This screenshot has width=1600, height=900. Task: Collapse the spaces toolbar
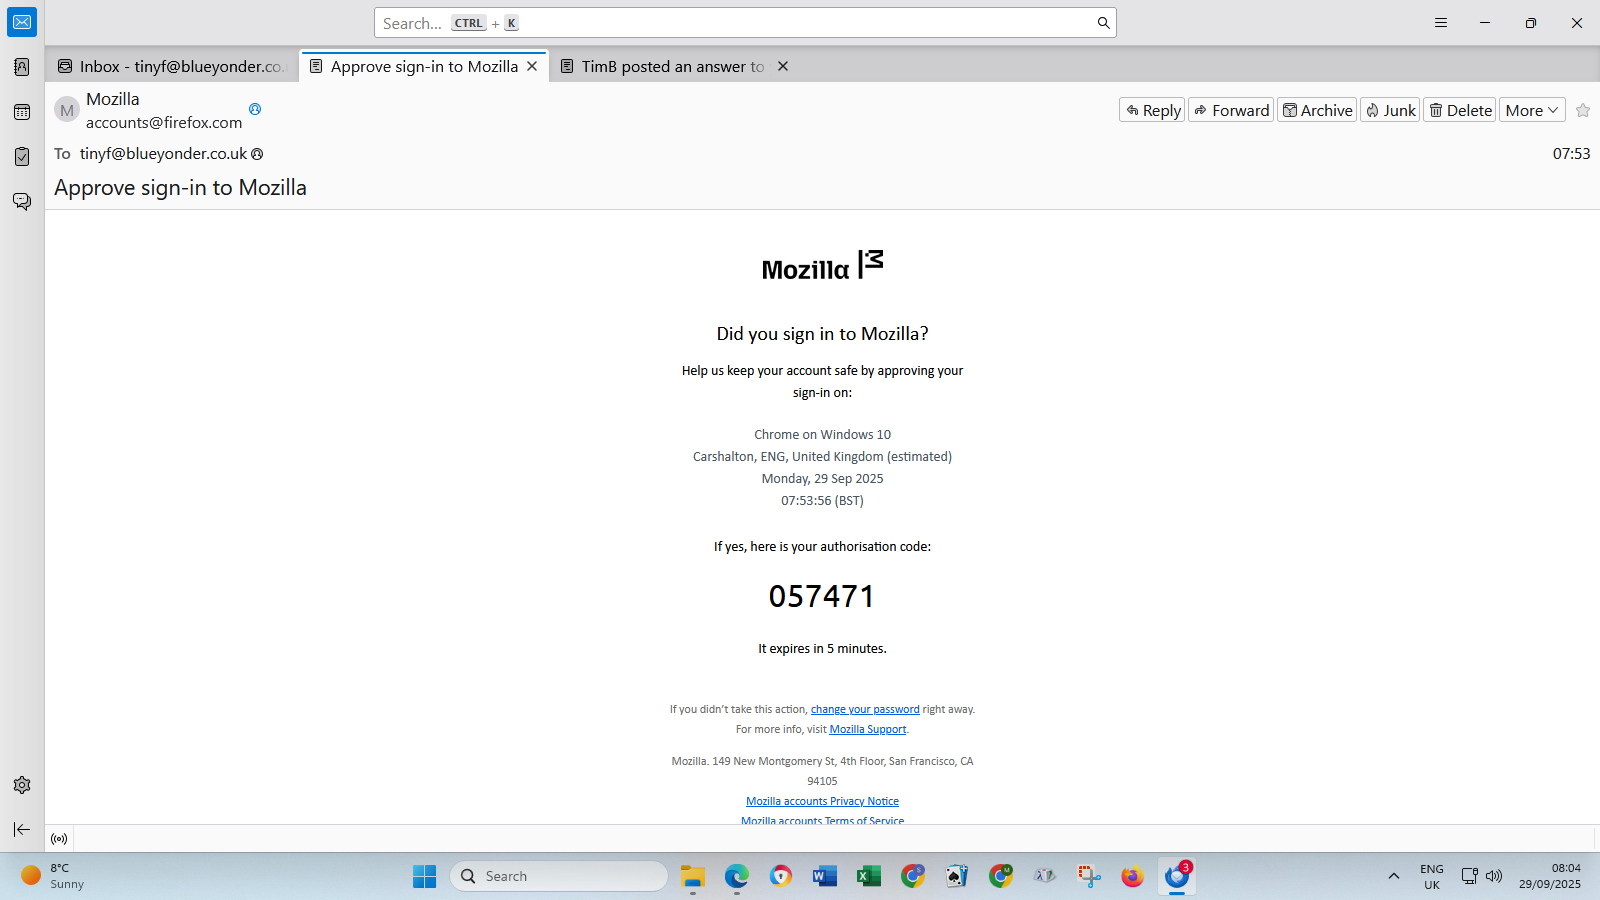22,829
